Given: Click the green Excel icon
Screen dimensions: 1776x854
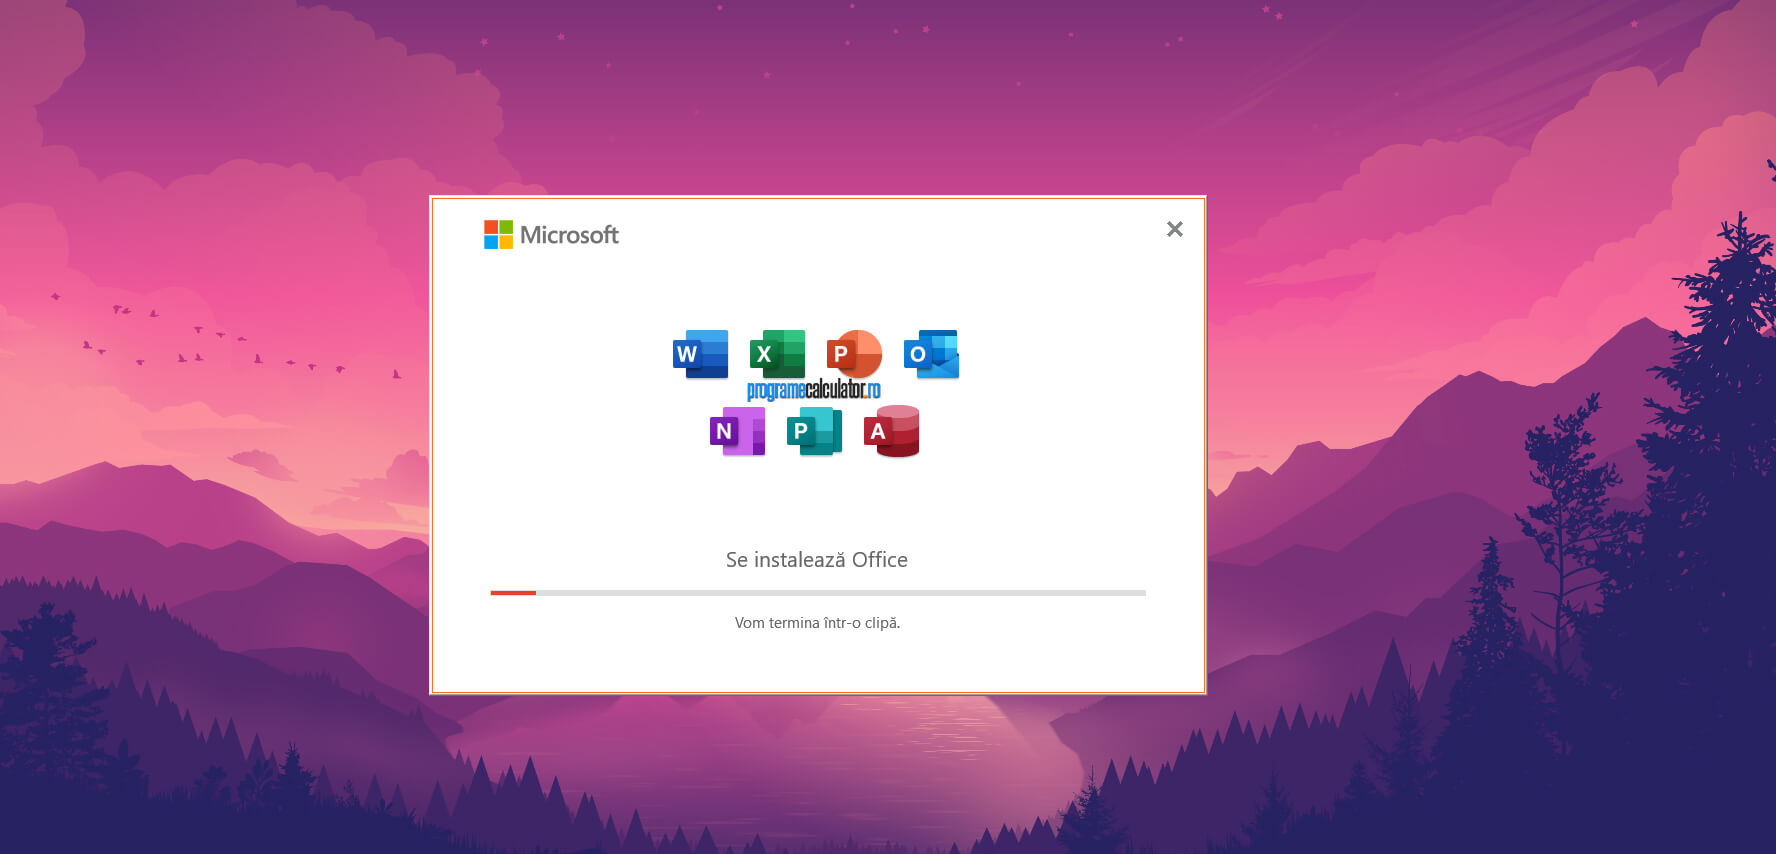Looking at the screenshot, I should click(777, 353).
